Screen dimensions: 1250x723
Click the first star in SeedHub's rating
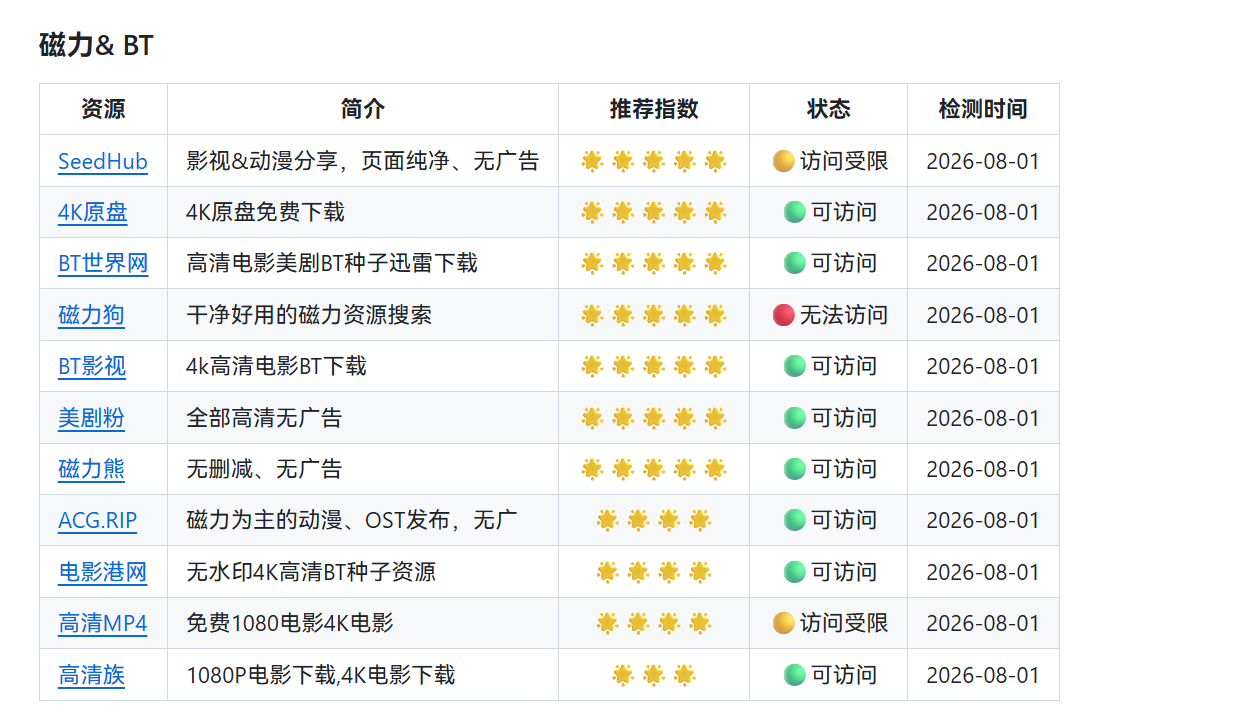(x=592, y=161)
